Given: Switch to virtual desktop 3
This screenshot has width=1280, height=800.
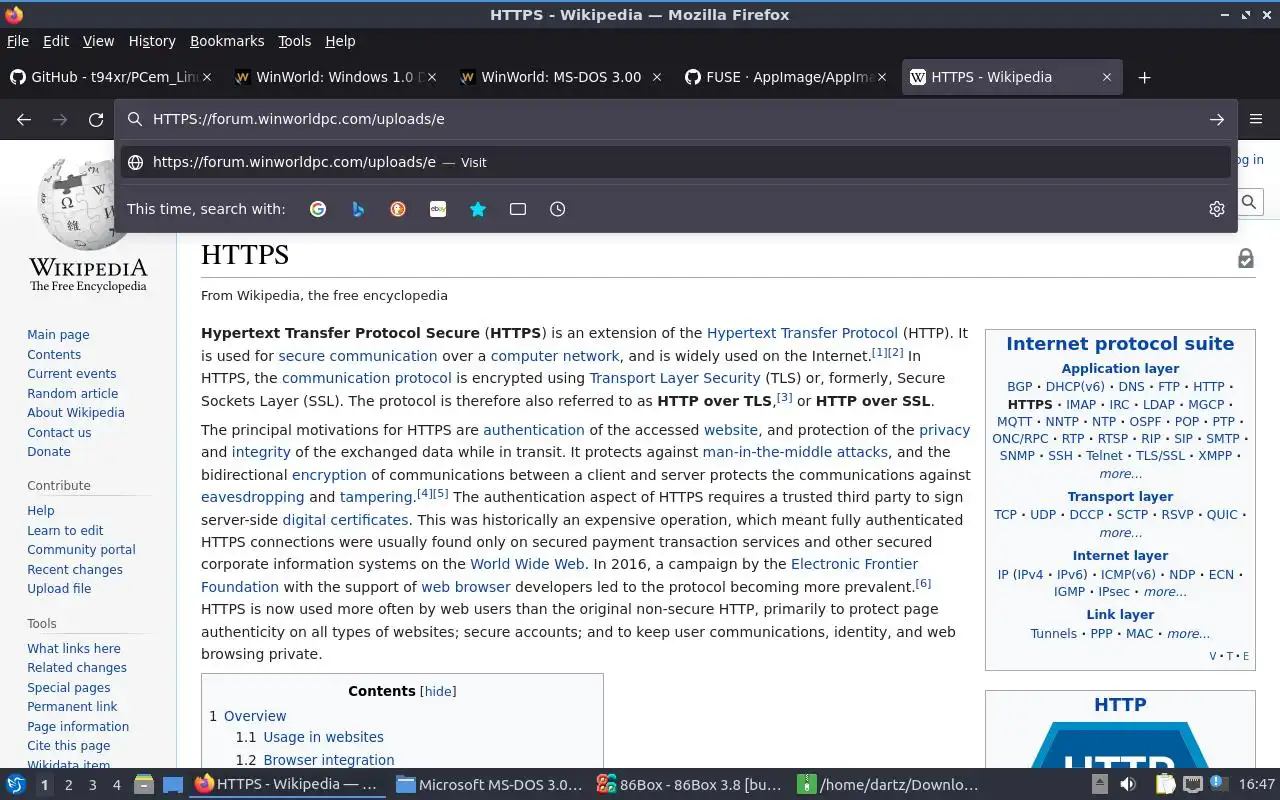Looking at the screenshot, I should point(92,785).
